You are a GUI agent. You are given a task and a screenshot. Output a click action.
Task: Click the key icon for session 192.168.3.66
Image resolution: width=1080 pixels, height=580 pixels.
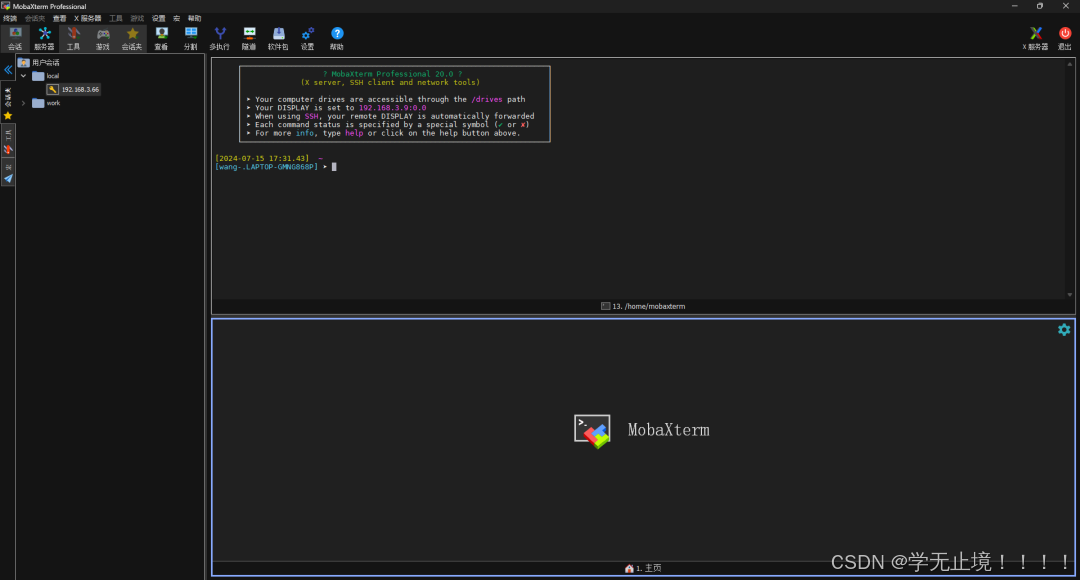point(52,90)
